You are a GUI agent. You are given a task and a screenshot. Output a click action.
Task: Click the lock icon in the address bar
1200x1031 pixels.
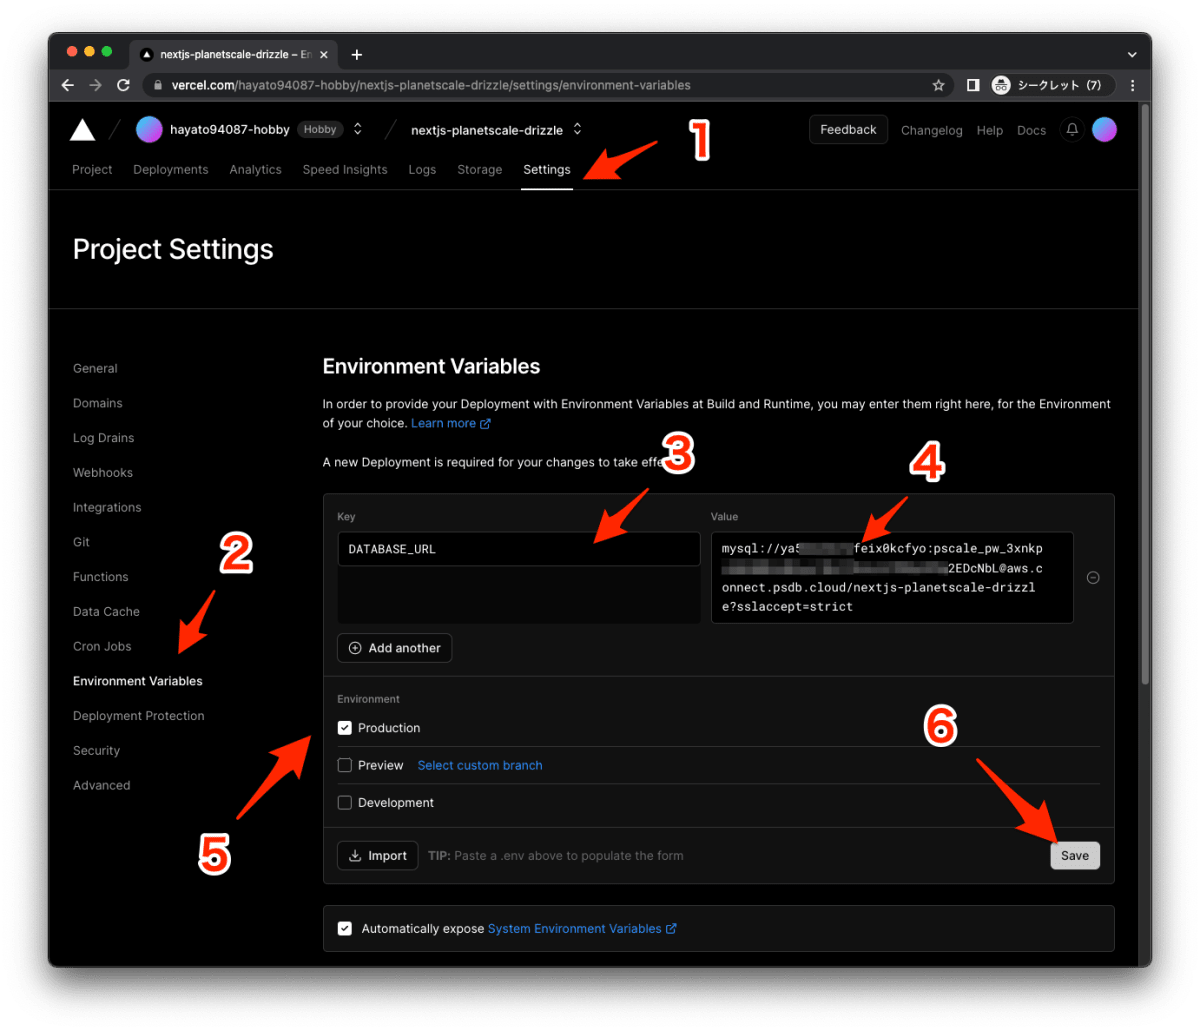(x=158, y=85)
